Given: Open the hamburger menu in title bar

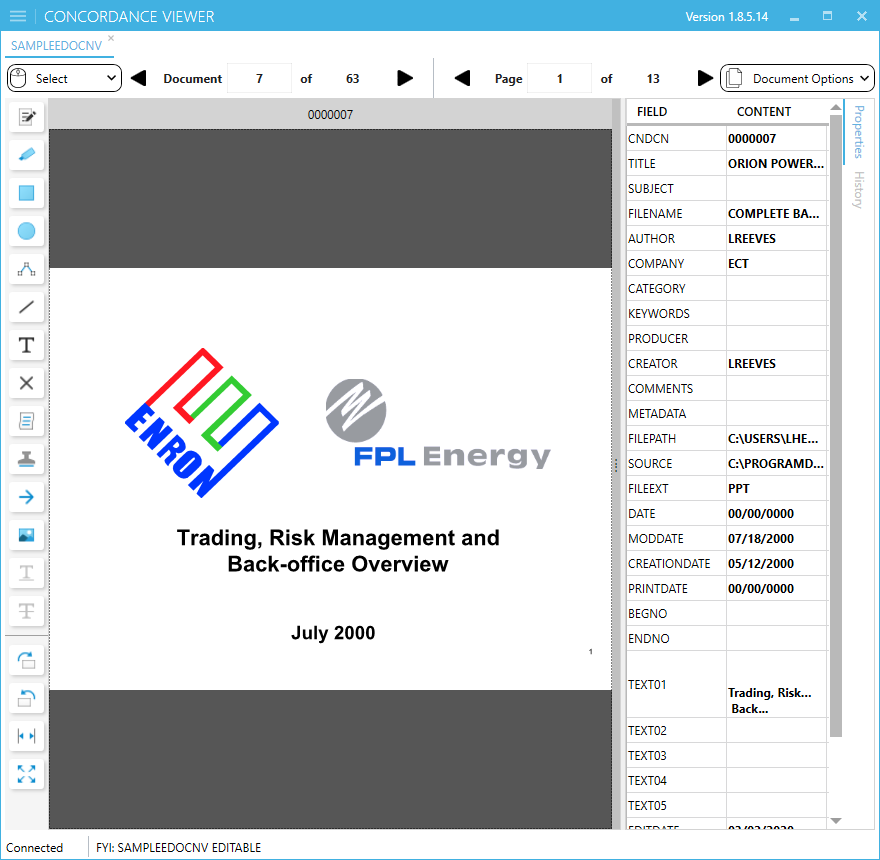Looking at the screenshot, I should click(x=18, y=16).
